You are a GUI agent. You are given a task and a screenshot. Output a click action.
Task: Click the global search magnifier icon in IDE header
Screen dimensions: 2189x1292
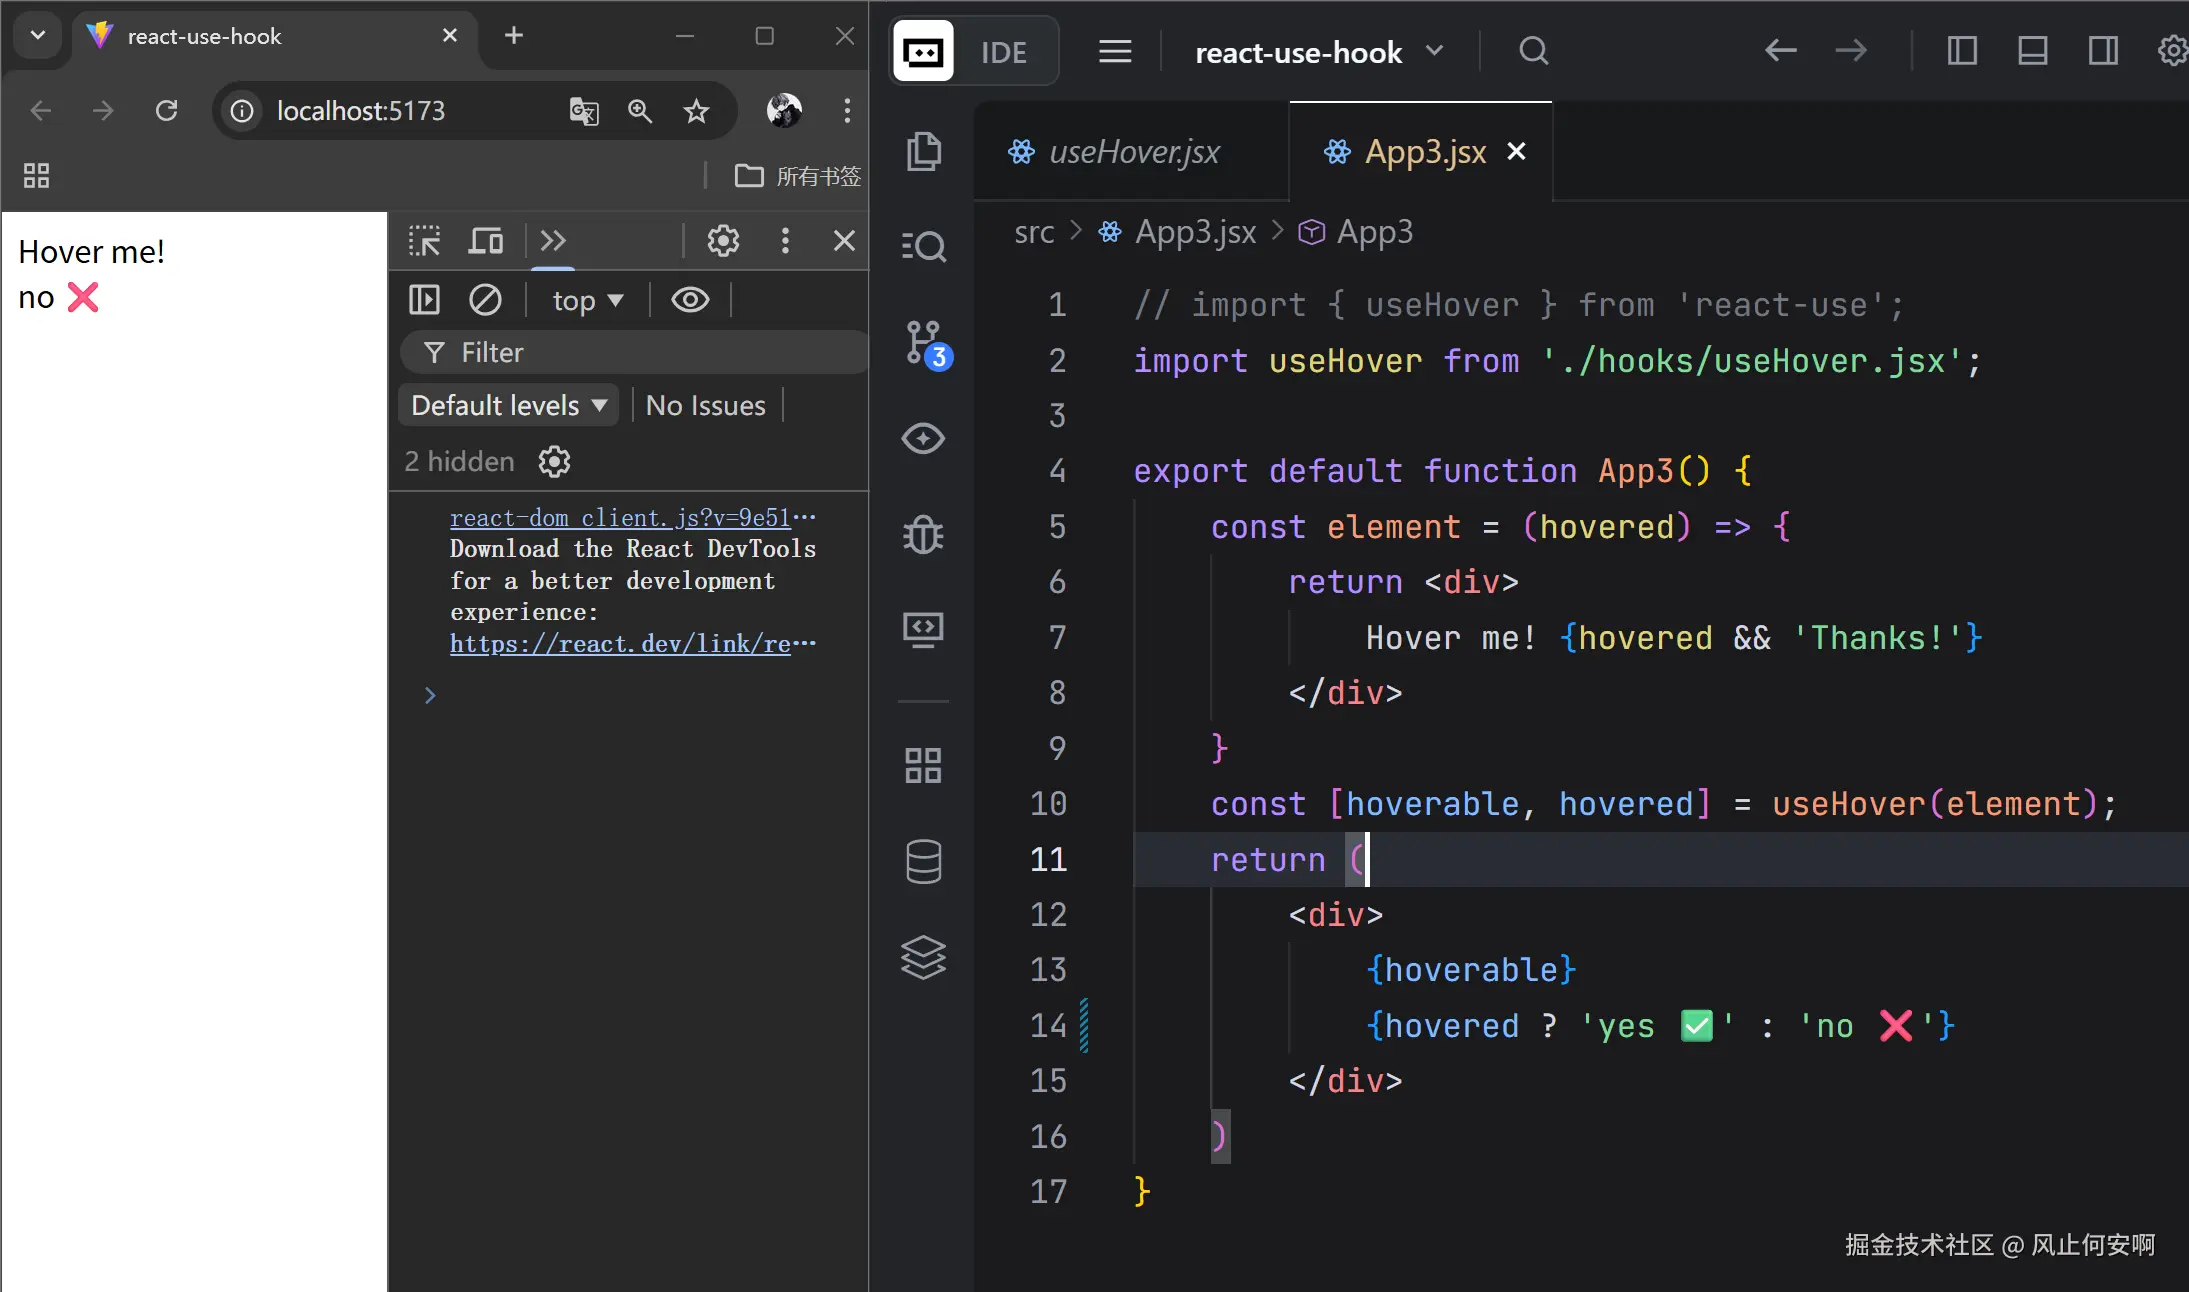(x=1533, y=51)
